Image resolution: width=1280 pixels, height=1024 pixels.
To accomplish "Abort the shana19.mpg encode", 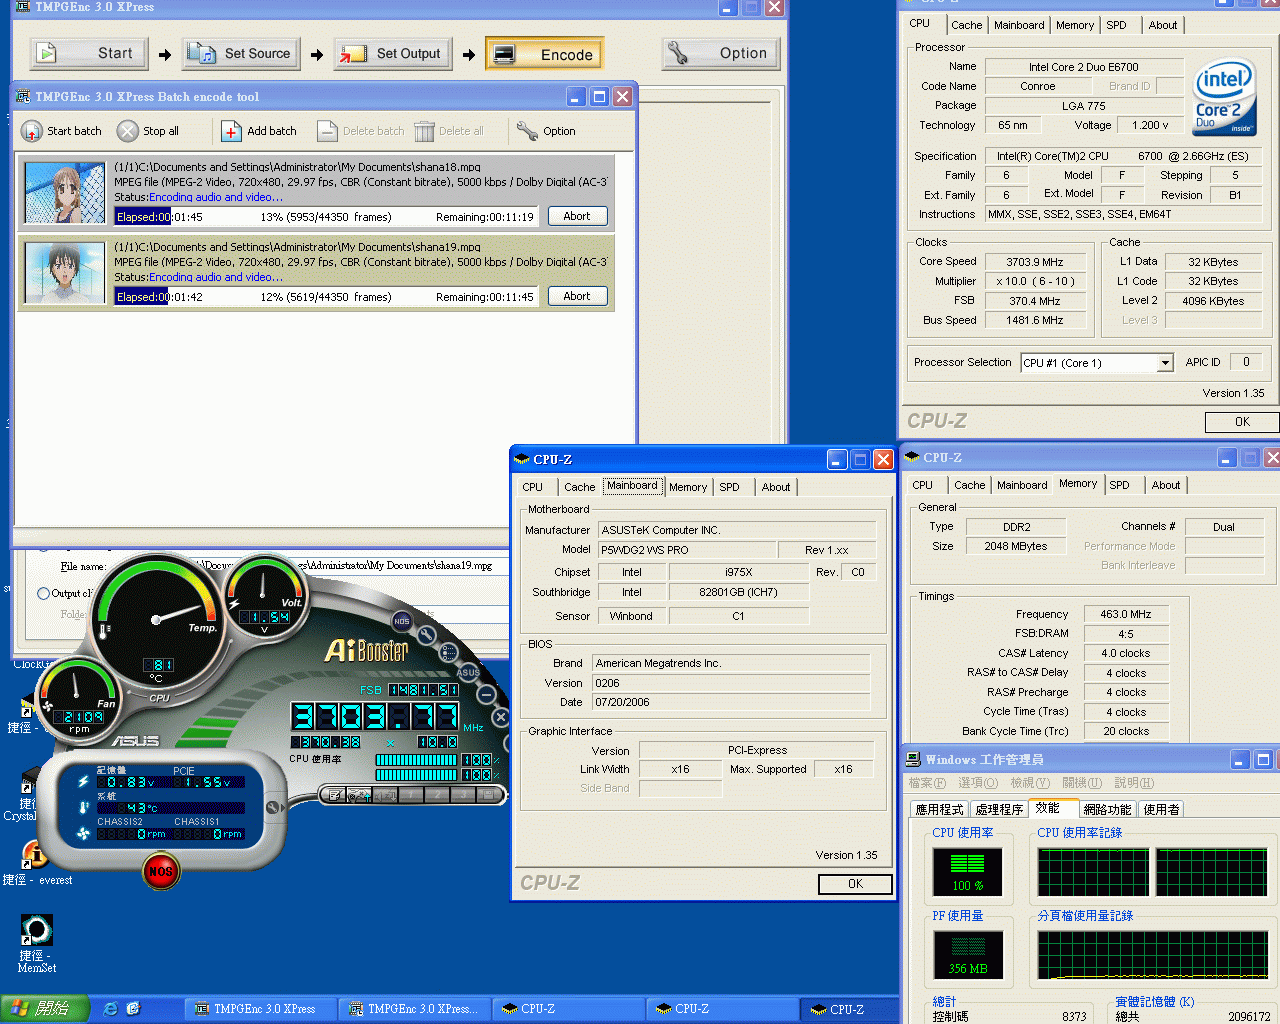I will coord(577,296).
